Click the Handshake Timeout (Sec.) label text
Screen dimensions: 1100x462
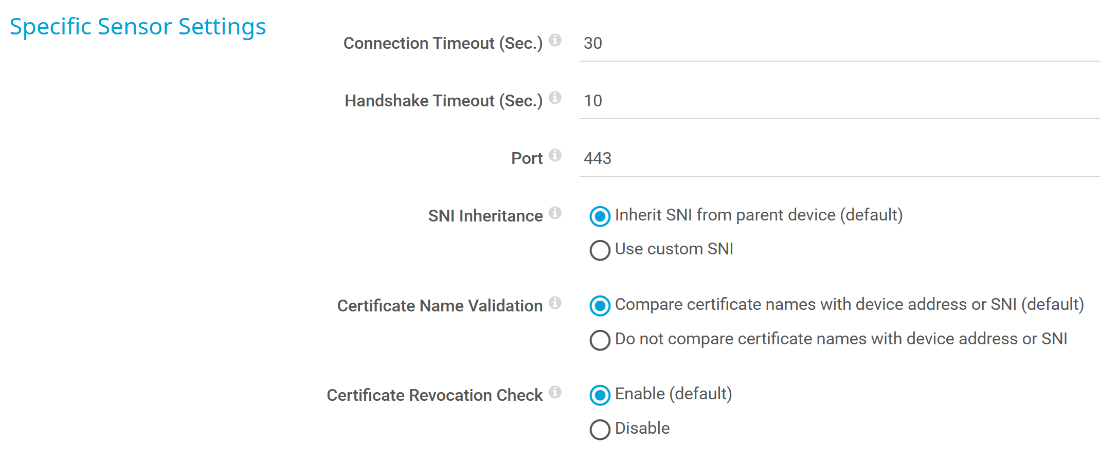(x=443, y=101)
